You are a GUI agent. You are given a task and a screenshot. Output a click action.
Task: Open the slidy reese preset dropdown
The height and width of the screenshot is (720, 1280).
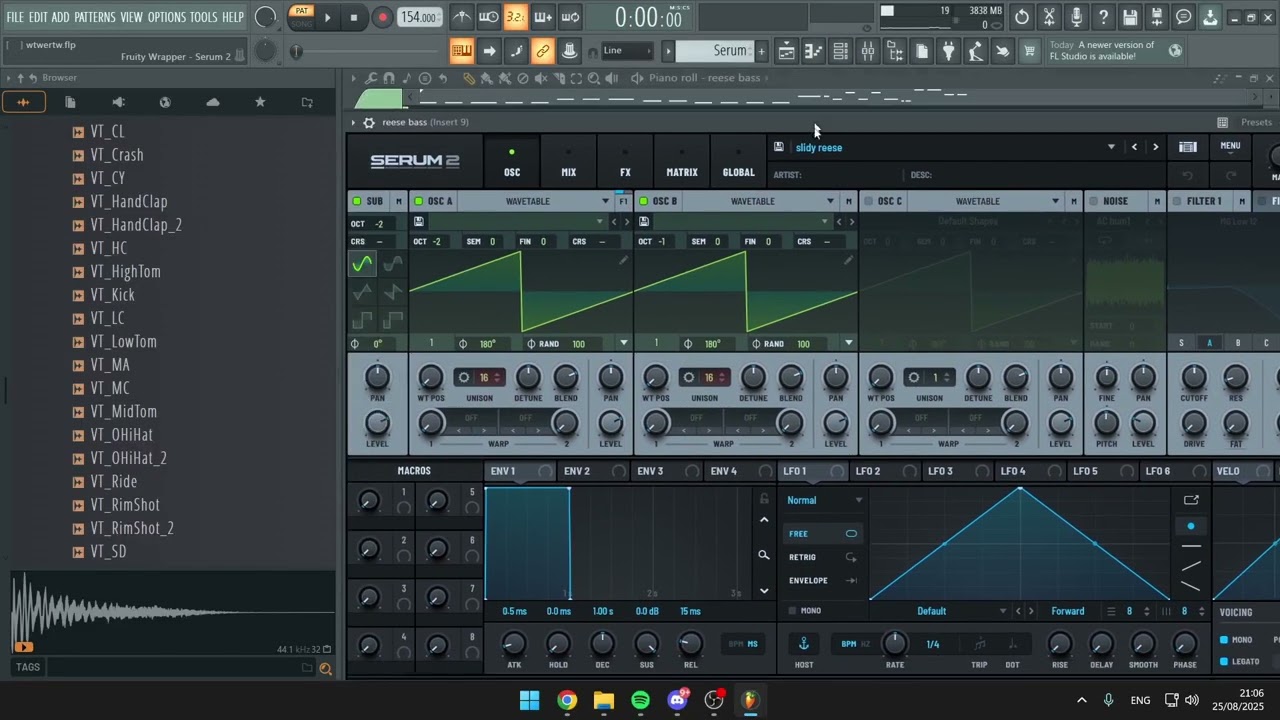(1110, 147)
